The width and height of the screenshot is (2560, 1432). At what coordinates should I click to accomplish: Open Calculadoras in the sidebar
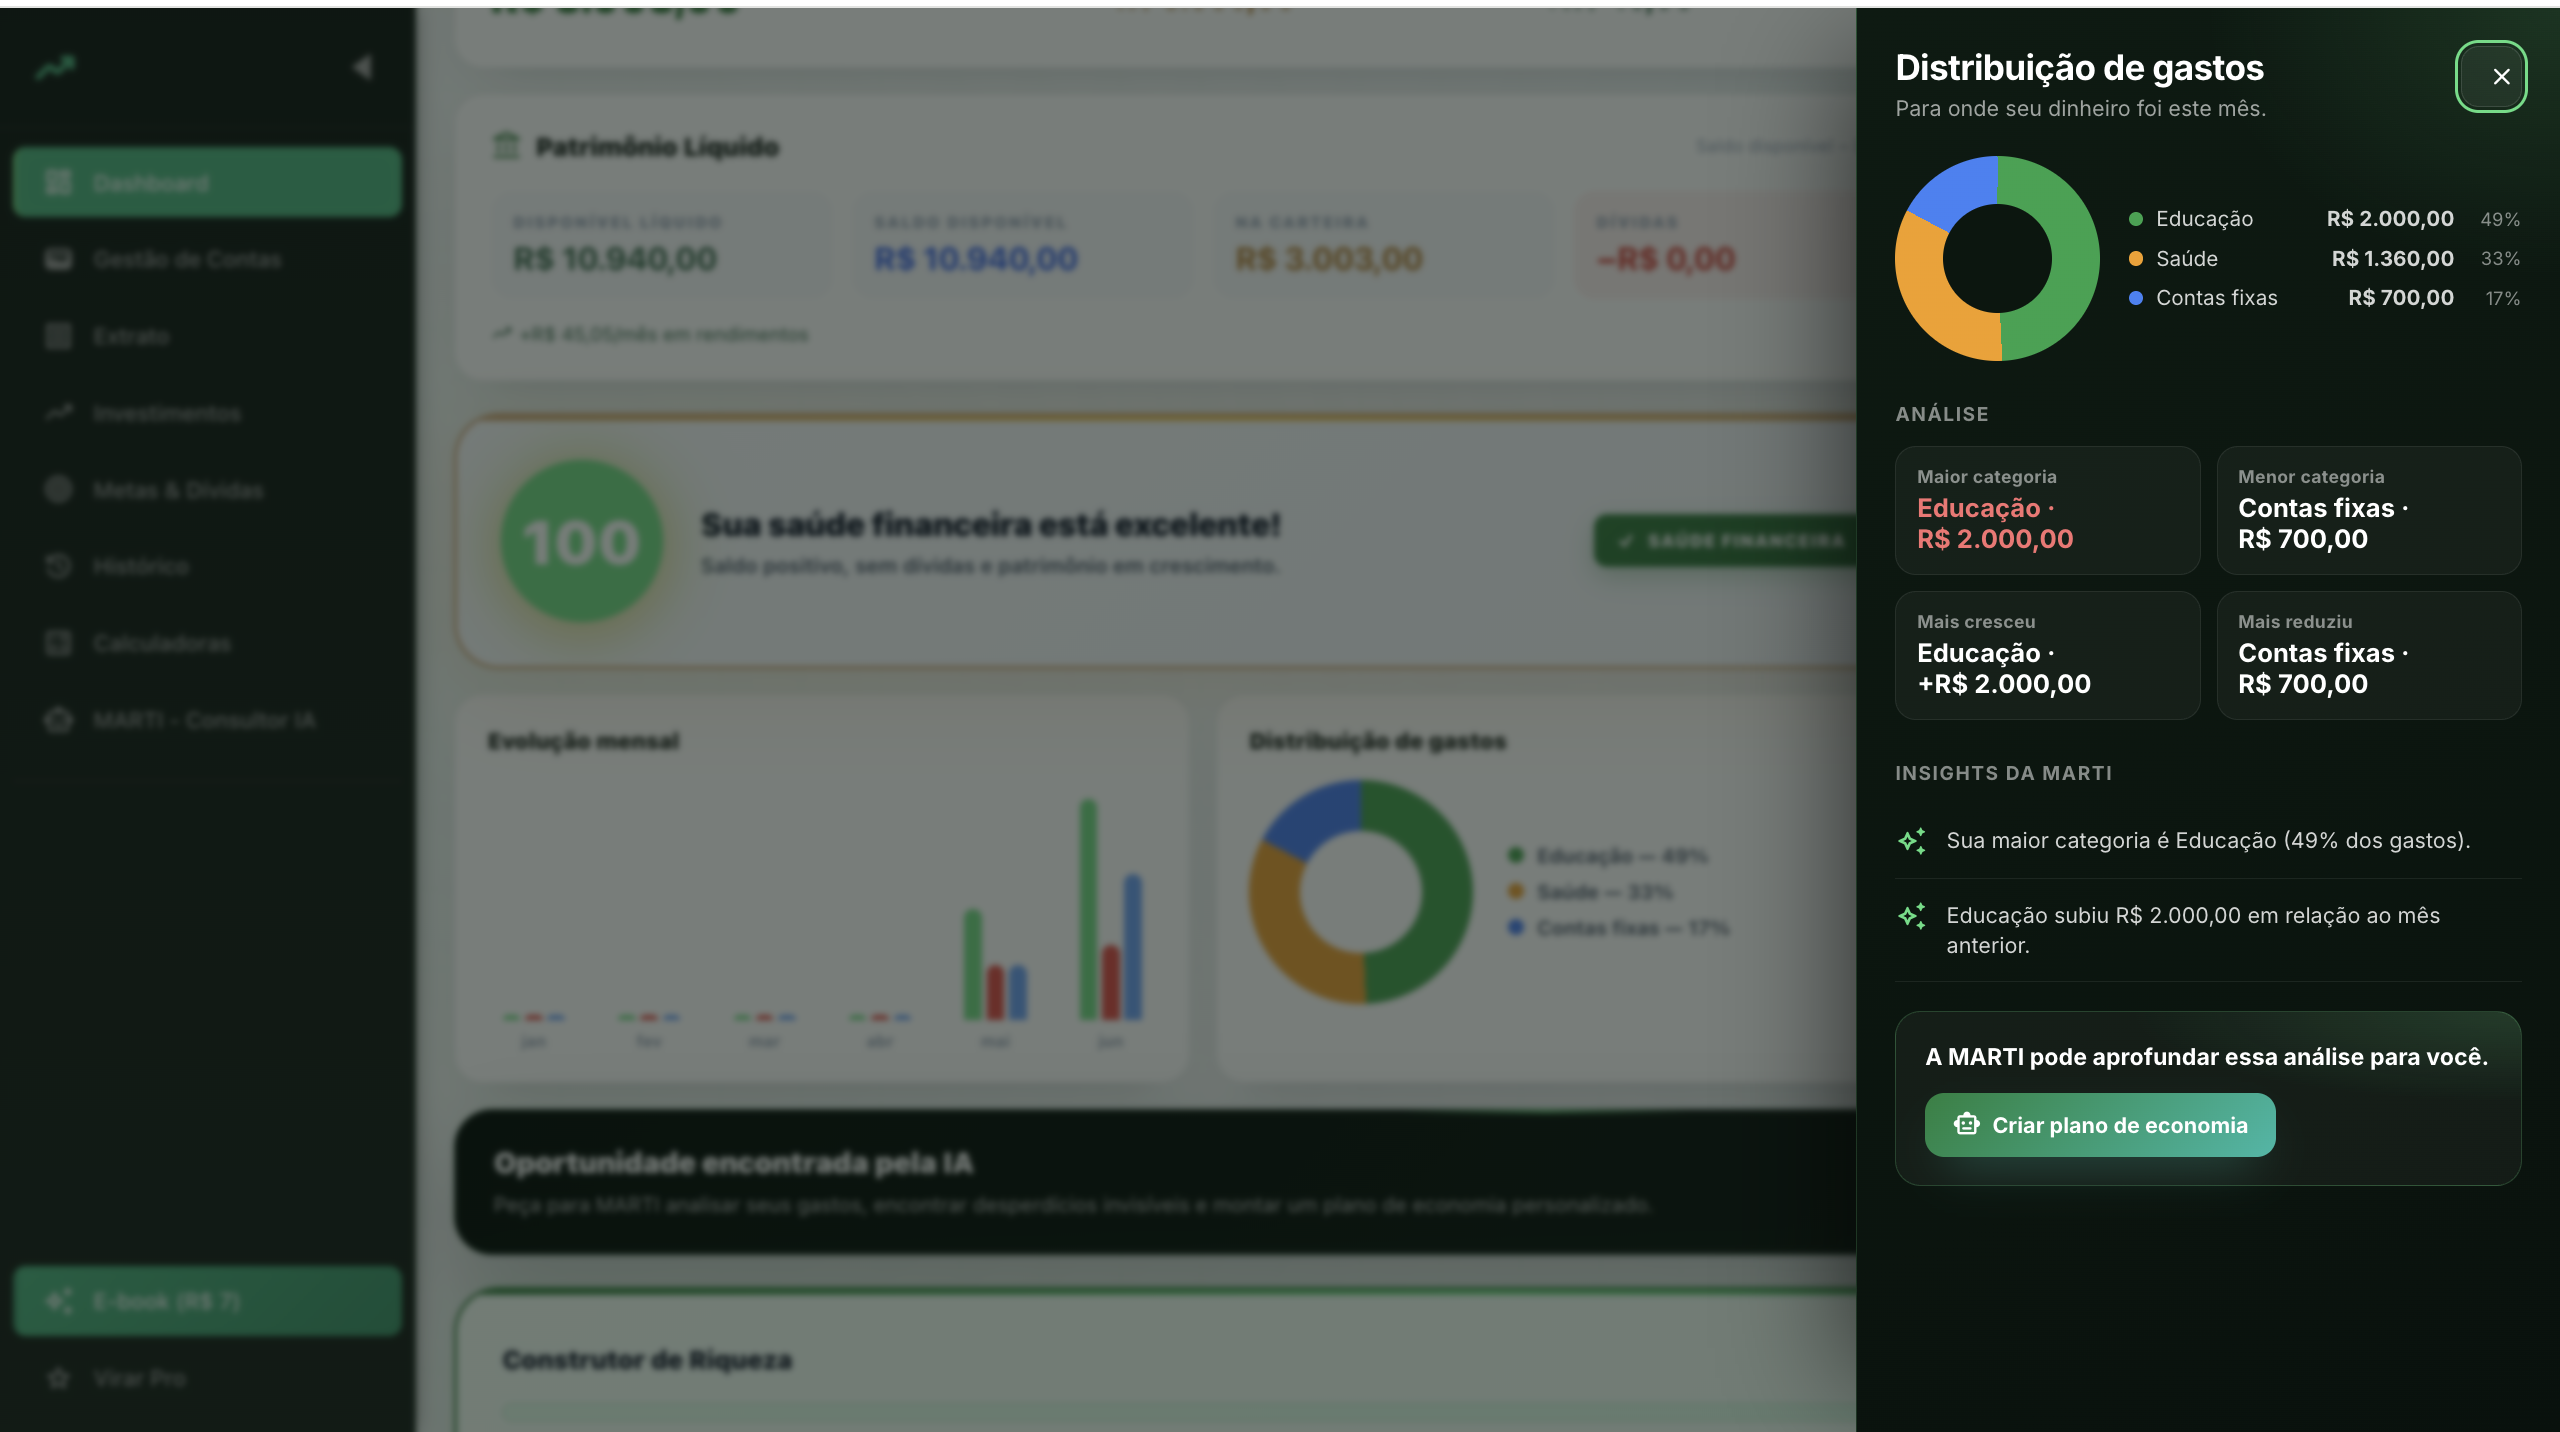207,643
